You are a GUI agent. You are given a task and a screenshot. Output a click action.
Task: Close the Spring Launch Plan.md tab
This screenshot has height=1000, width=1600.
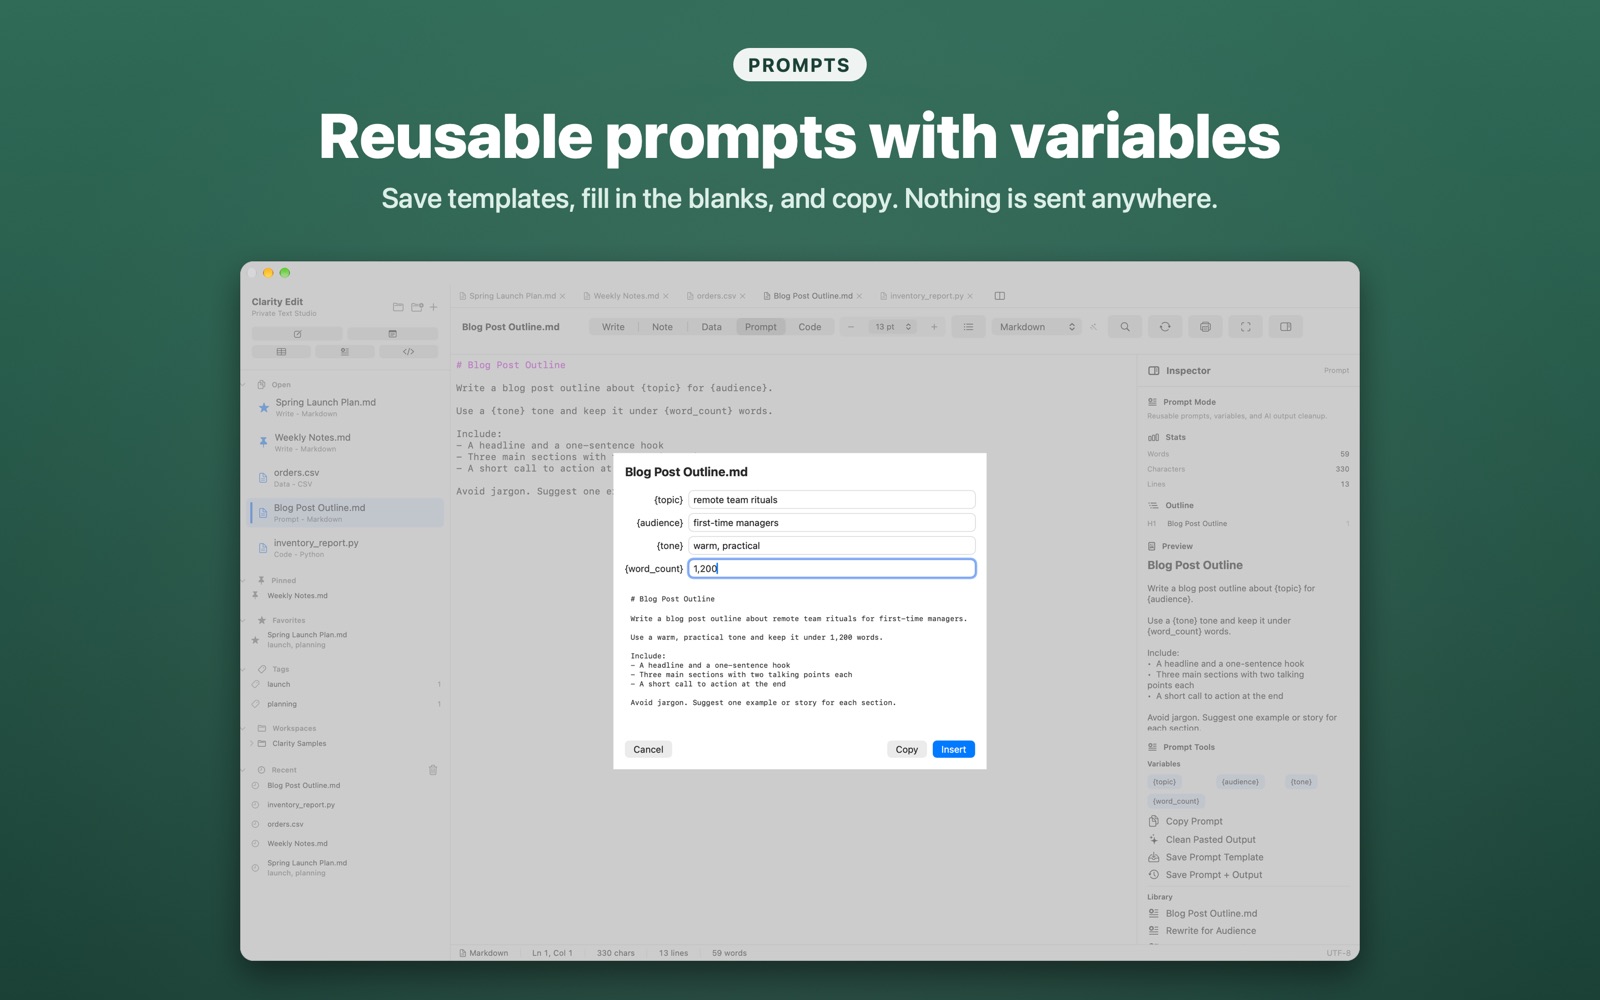563,296
